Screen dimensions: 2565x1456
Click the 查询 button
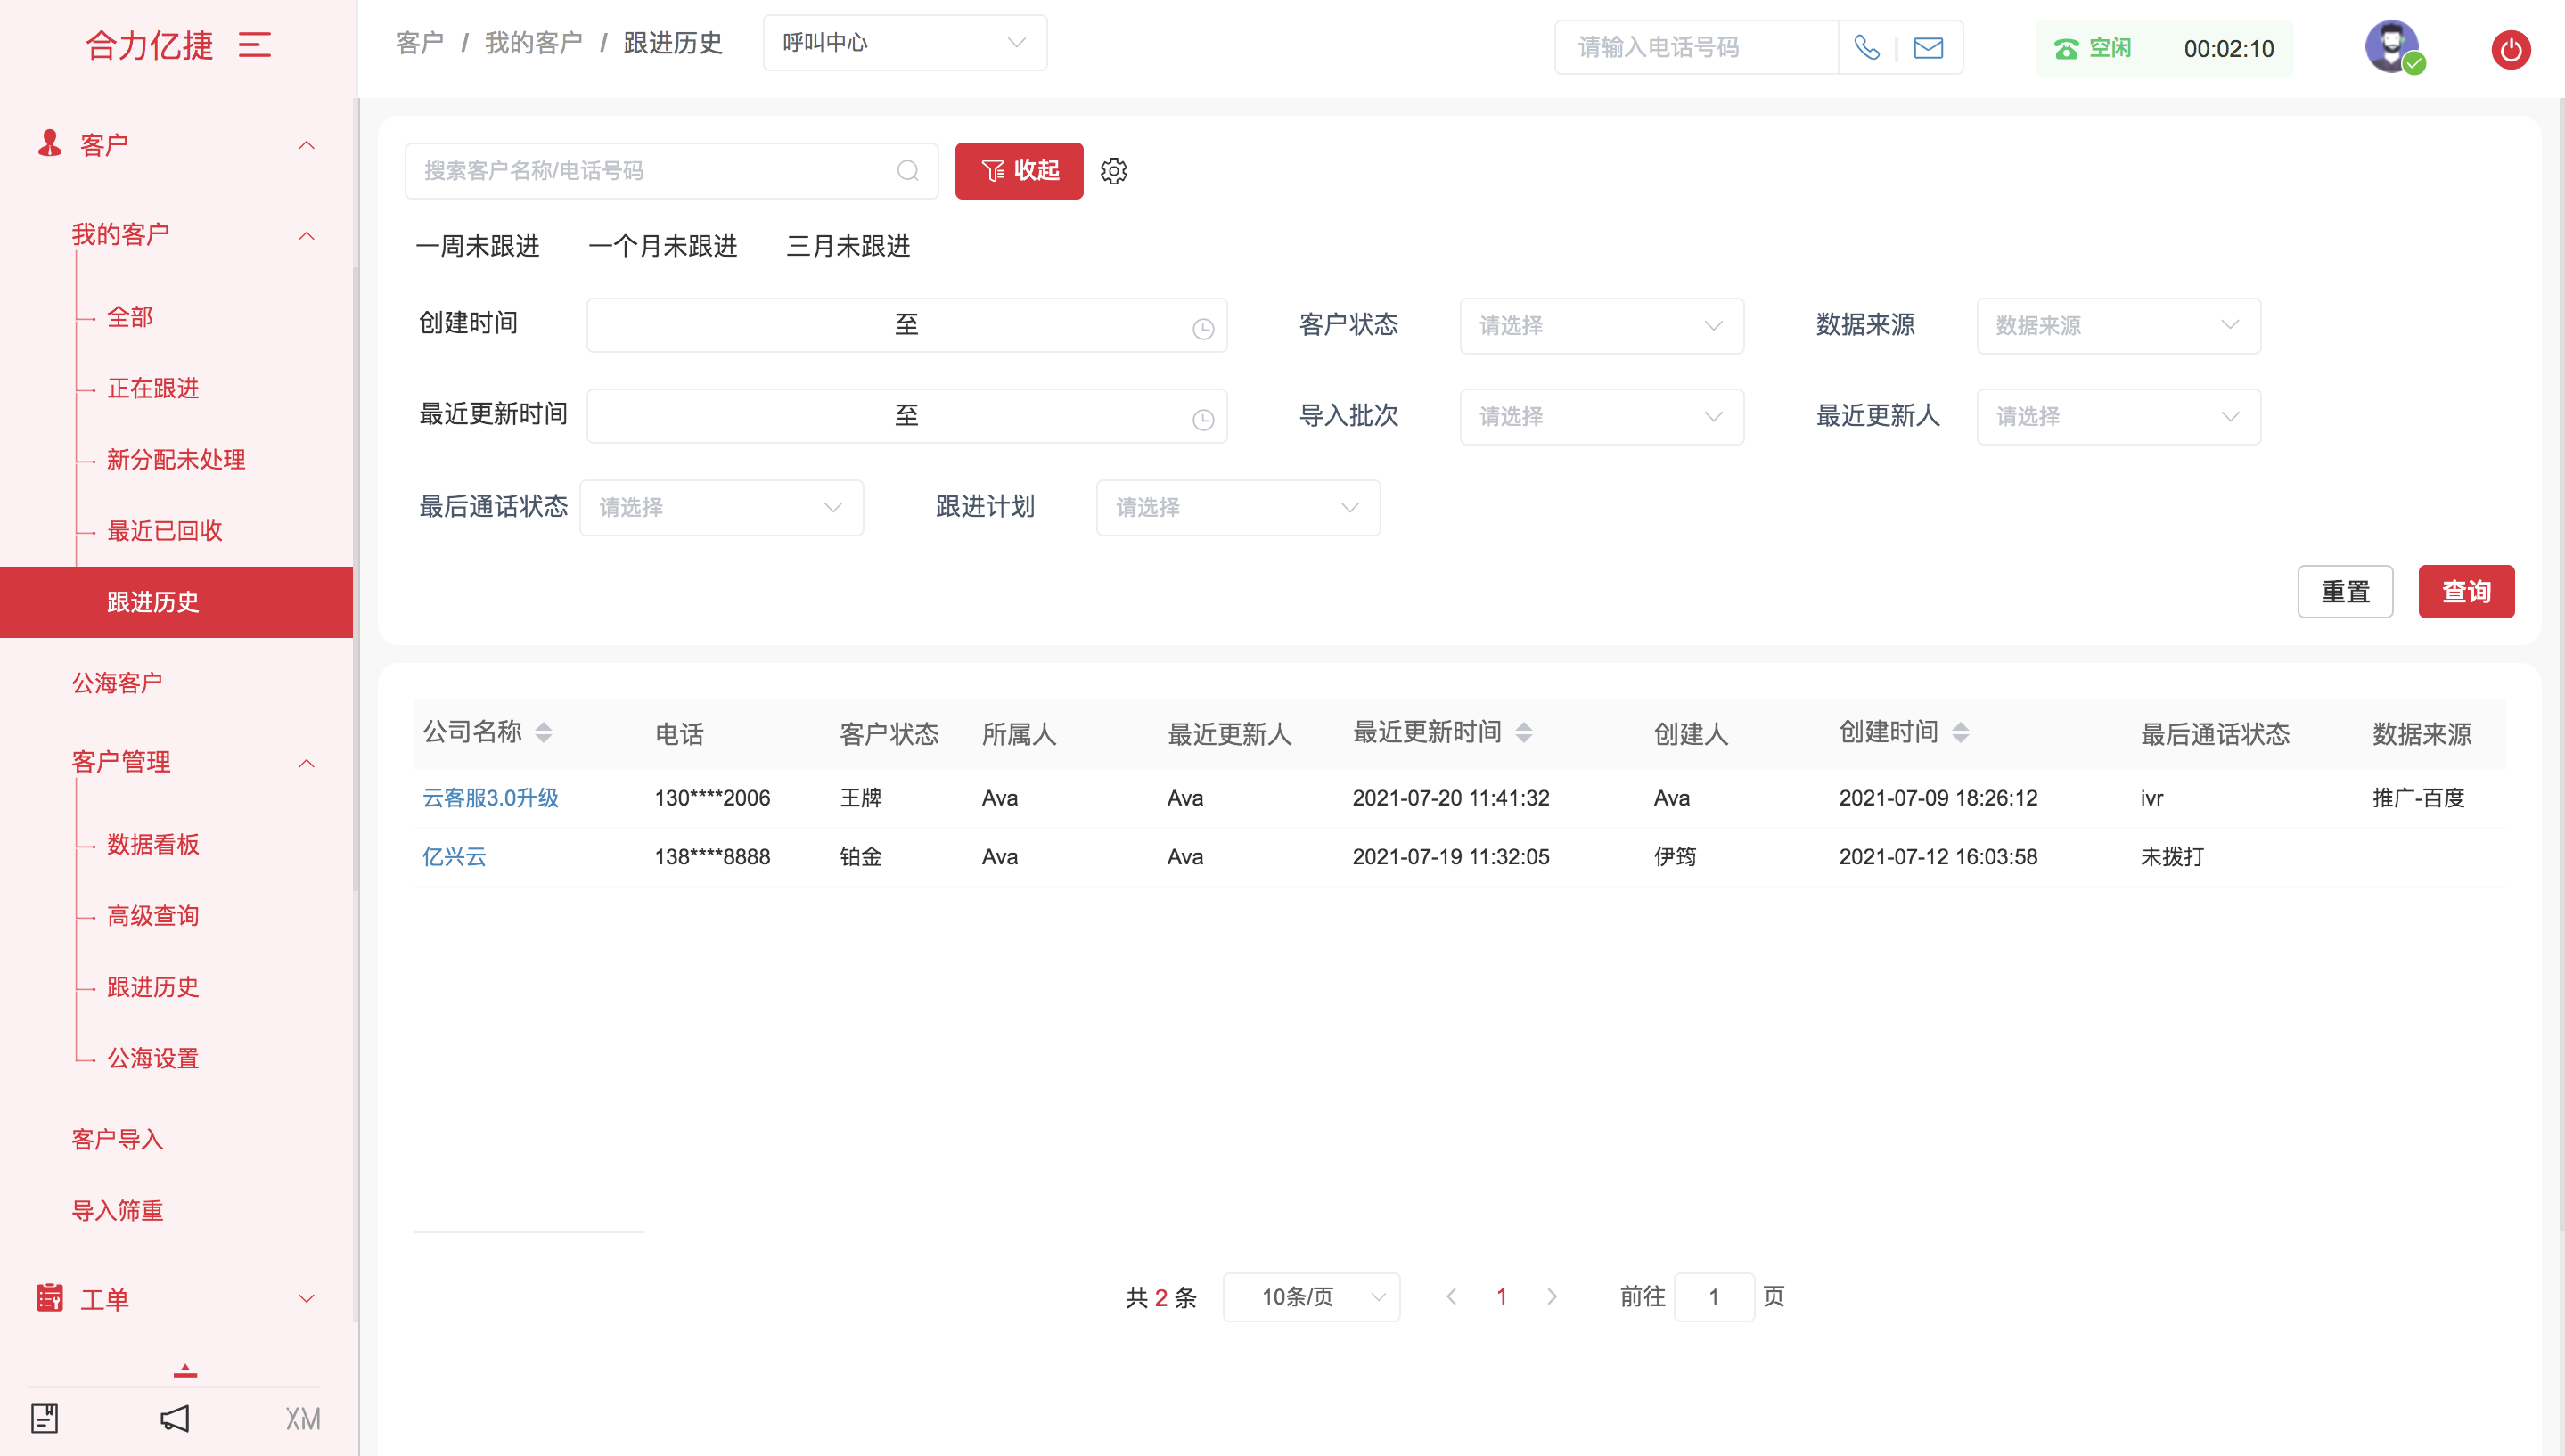(2465, 592)
